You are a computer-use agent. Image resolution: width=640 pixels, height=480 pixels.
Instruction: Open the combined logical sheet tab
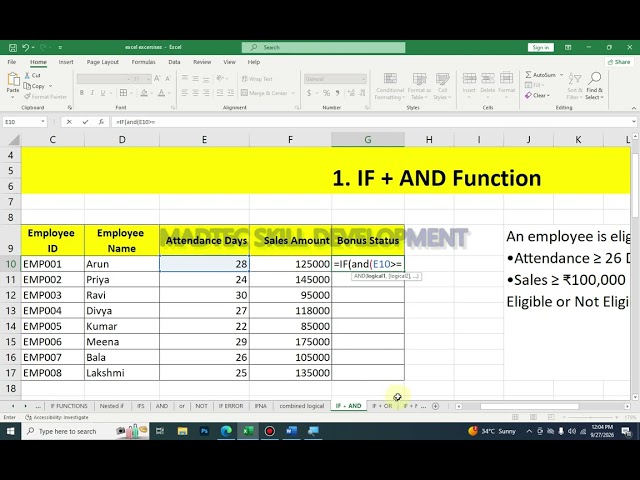pyautogui.click(x=302, y=406)
